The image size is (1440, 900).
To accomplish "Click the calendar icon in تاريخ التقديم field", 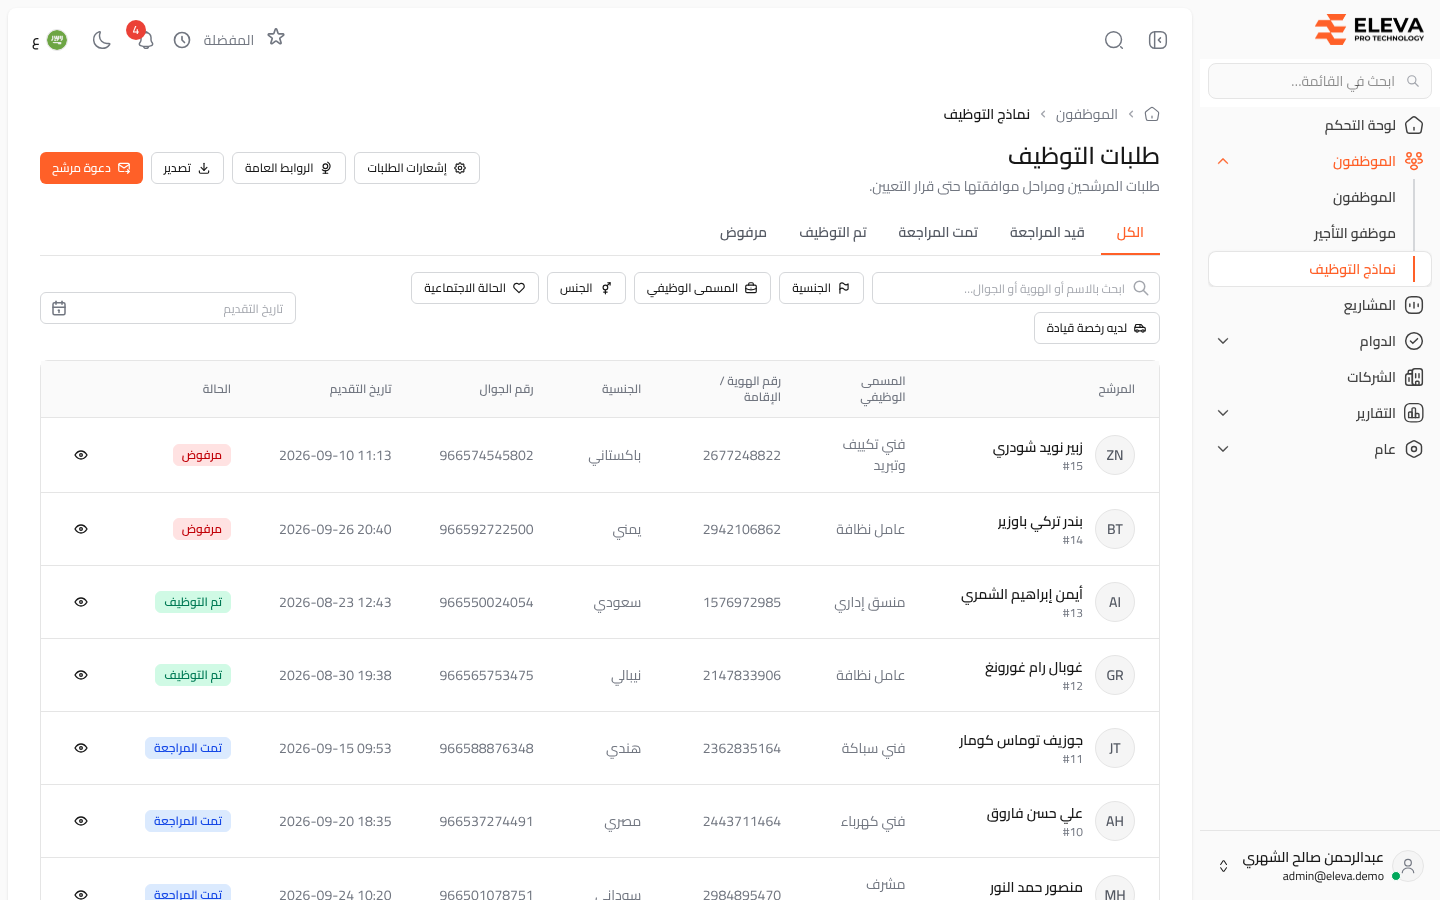I will click(x=59, y=308).
